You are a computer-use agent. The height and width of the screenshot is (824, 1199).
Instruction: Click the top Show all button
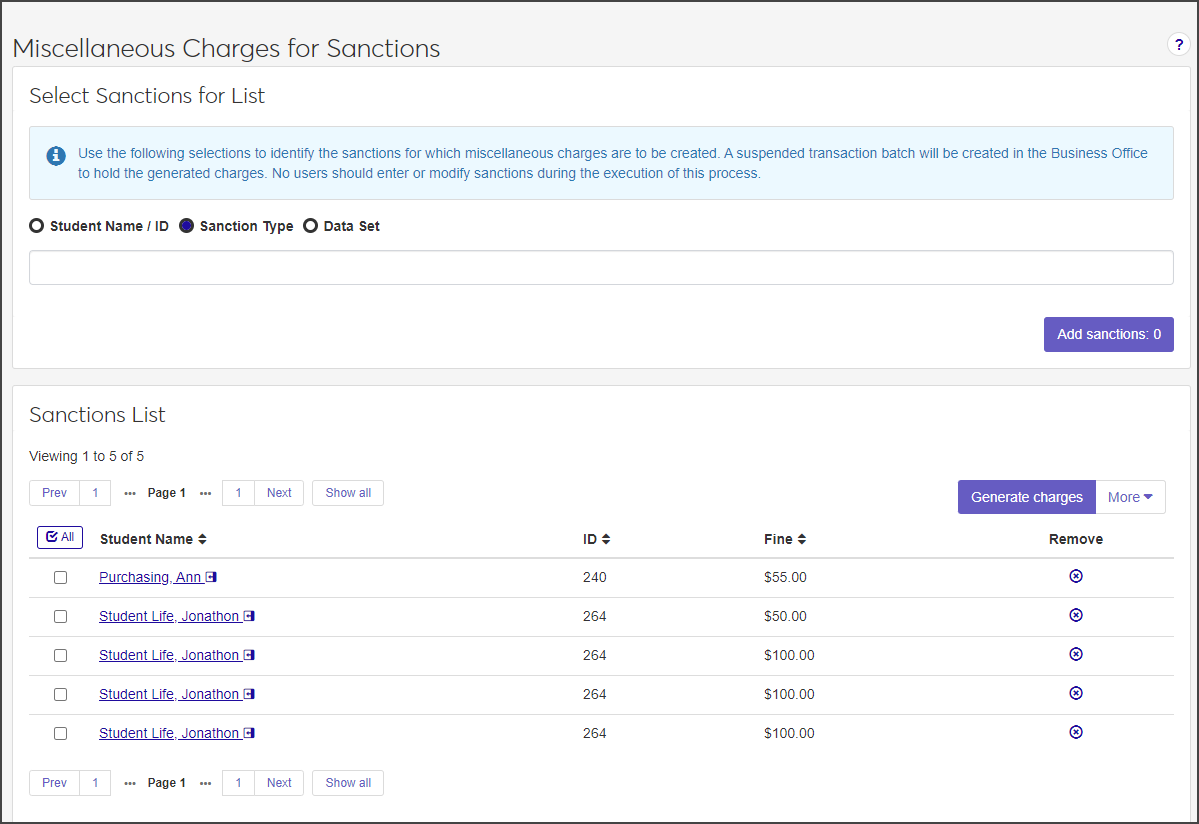tap(348, 493)
